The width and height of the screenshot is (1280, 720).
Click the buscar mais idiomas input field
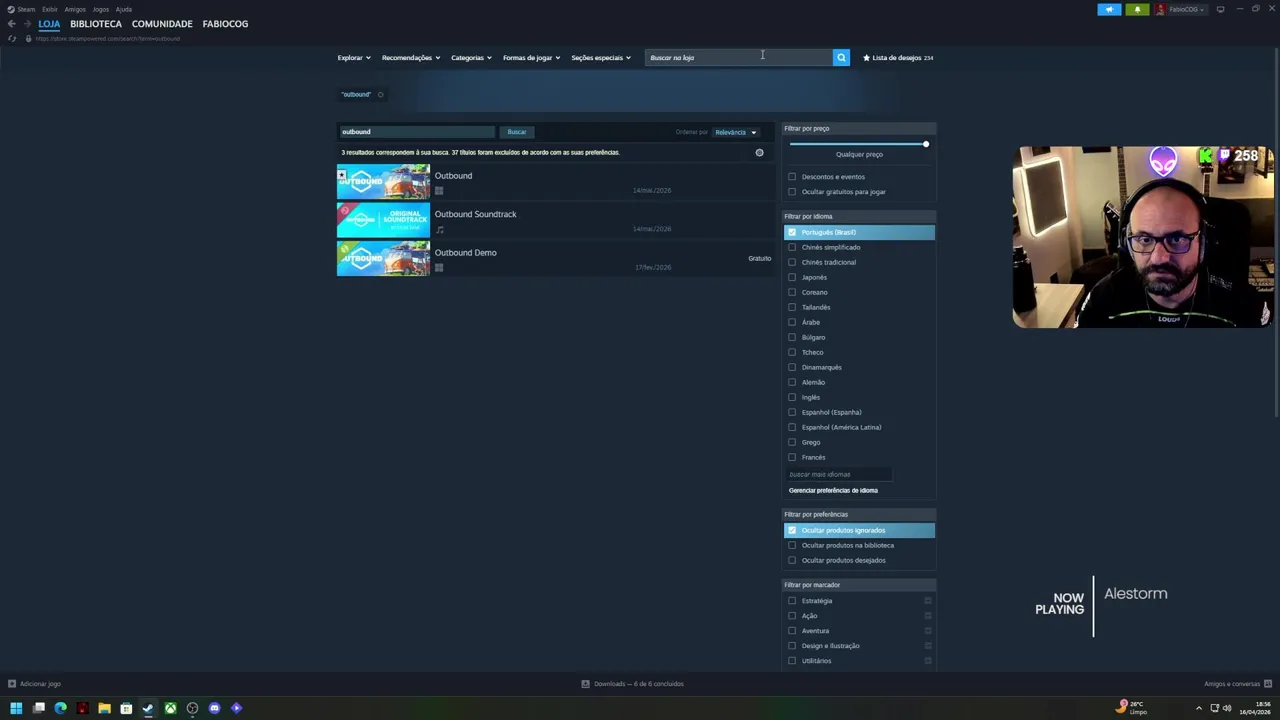tap(839, 474)
